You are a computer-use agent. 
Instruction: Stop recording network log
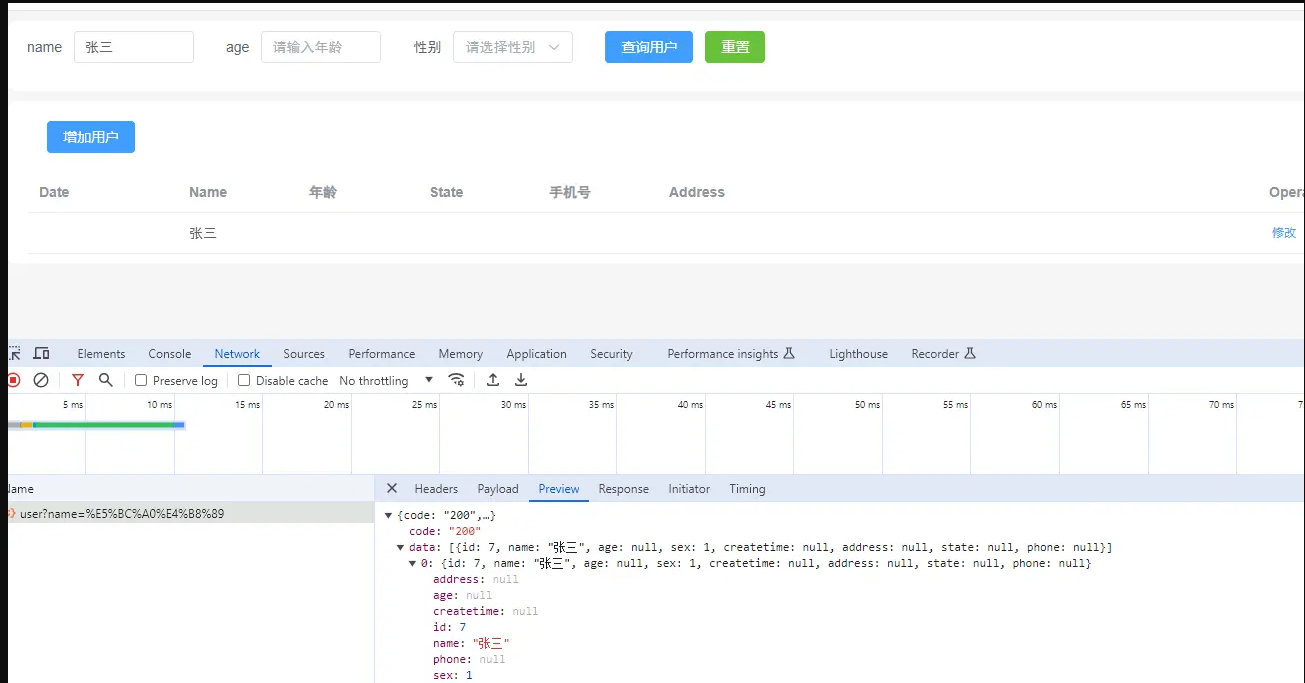point(13,380)
